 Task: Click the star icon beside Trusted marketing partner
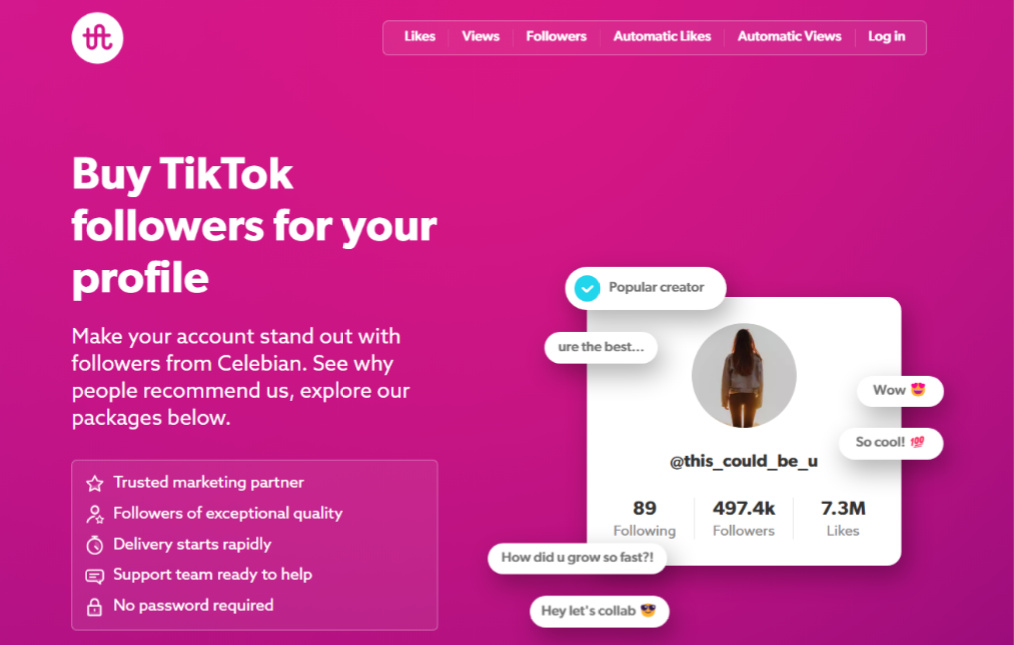(x=95, y=483)
